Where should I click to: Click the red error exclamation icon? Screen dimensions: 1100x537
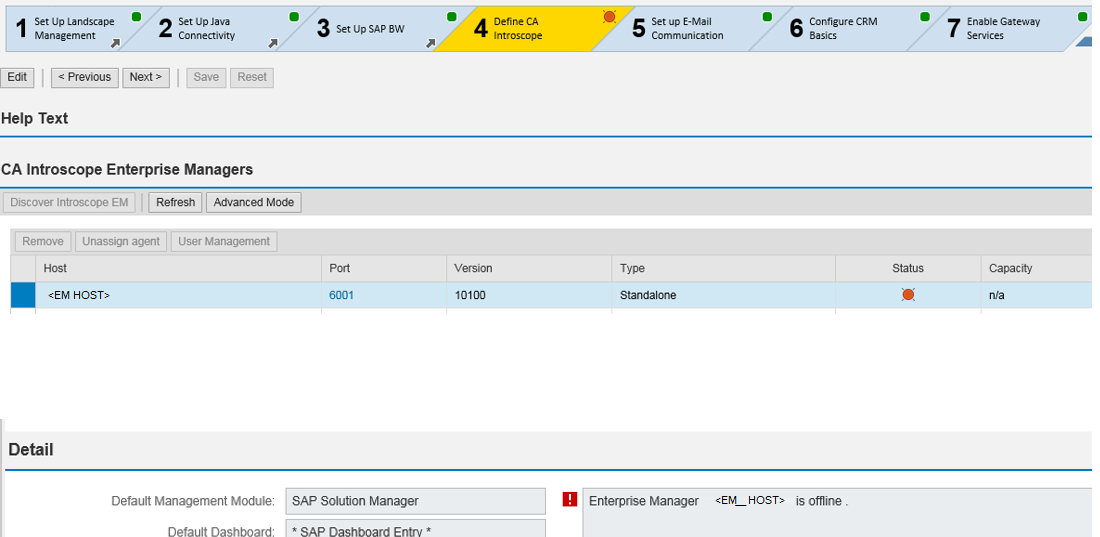point(570,499)
